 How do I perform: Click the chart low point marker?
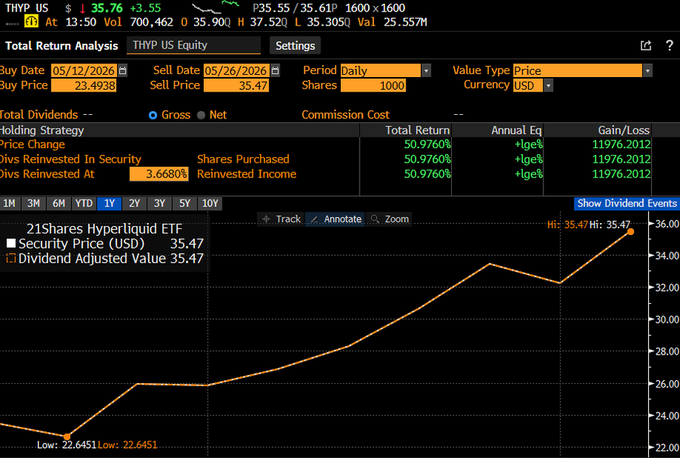[67, 436]
